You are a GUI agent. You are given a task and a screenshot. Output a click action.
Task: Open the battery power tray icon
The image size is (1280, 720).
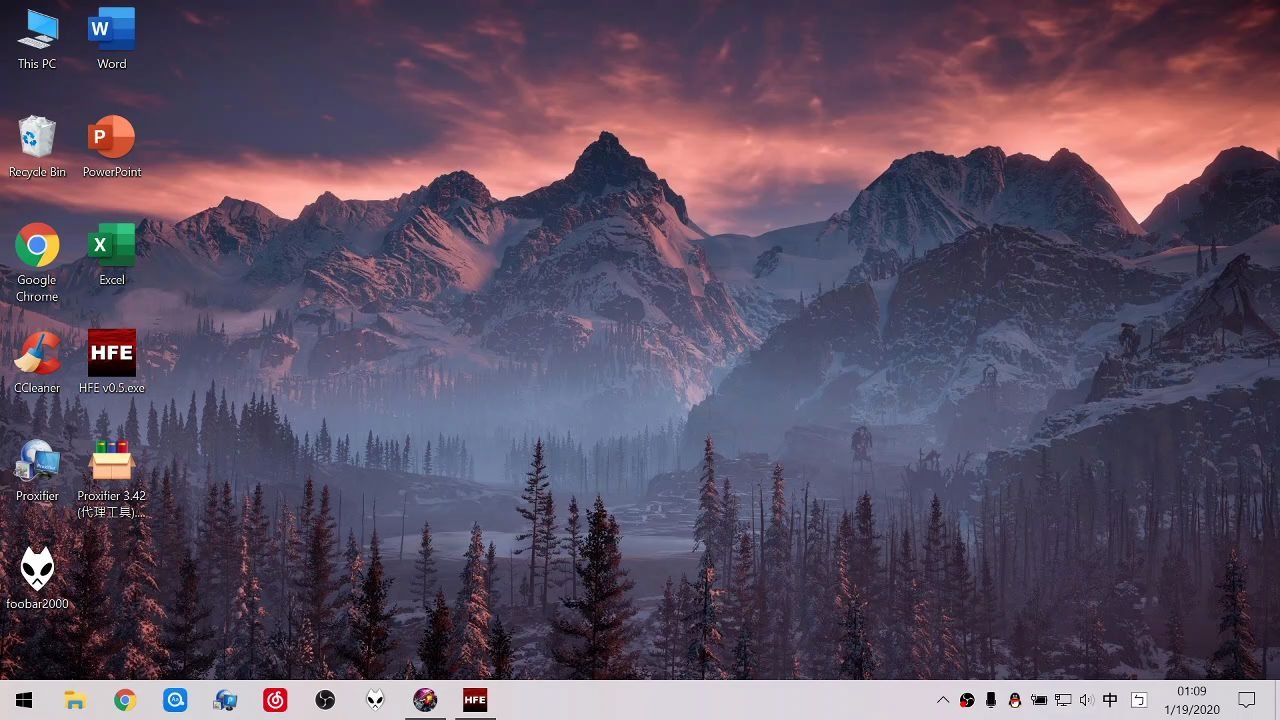point(1039,700)
